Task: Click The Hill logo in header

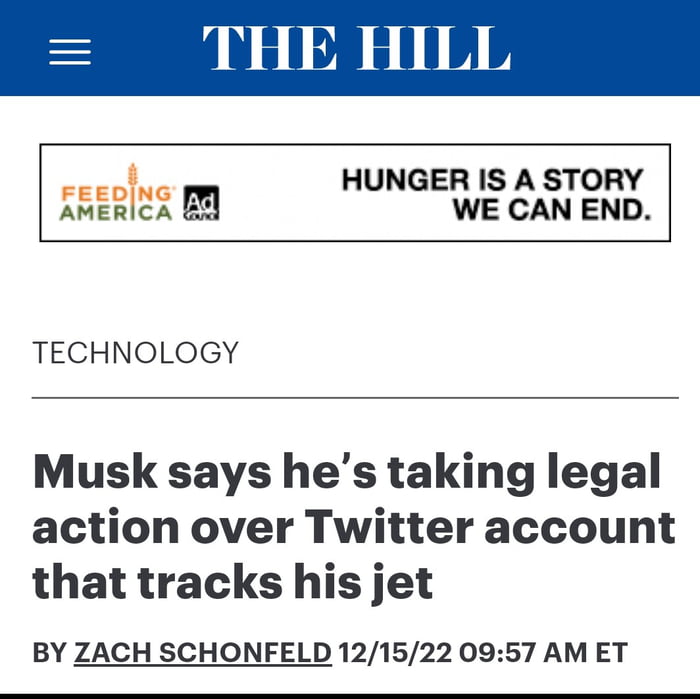Action: 356,48
